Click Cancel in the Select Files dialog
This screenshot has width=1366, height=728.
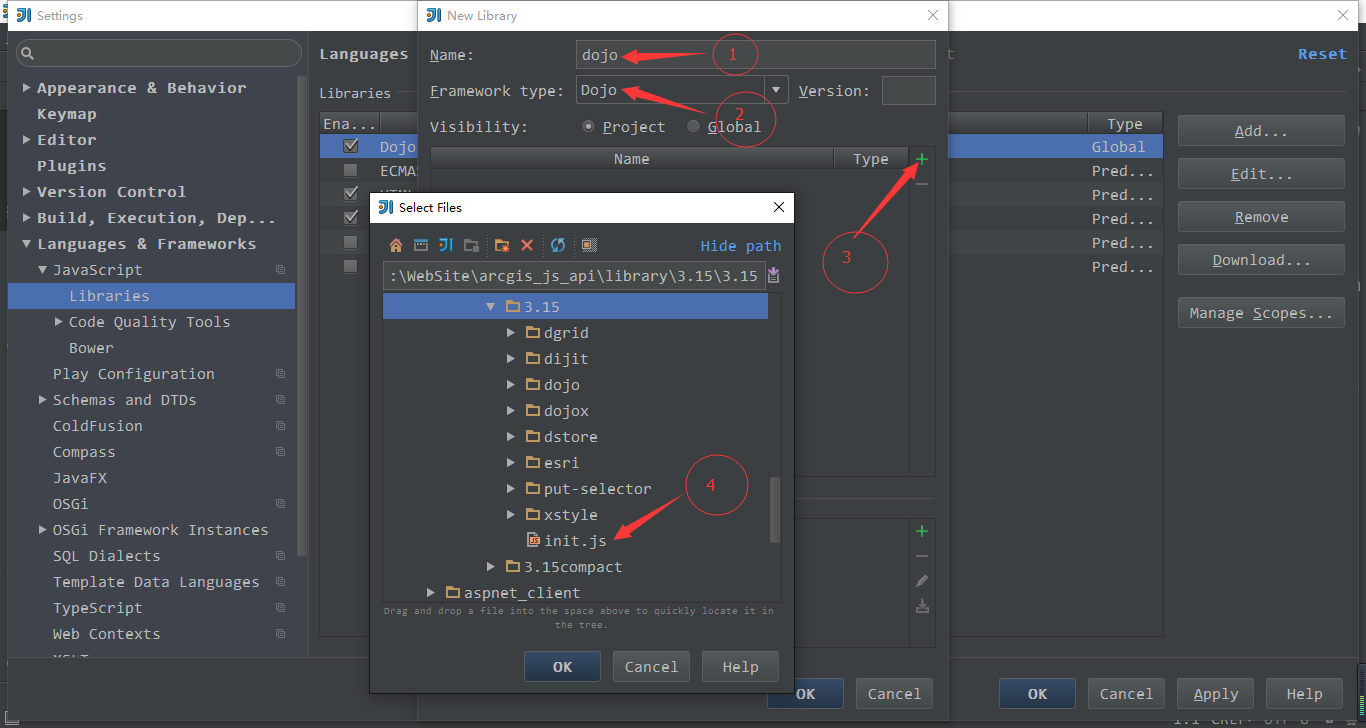[651, 667]
